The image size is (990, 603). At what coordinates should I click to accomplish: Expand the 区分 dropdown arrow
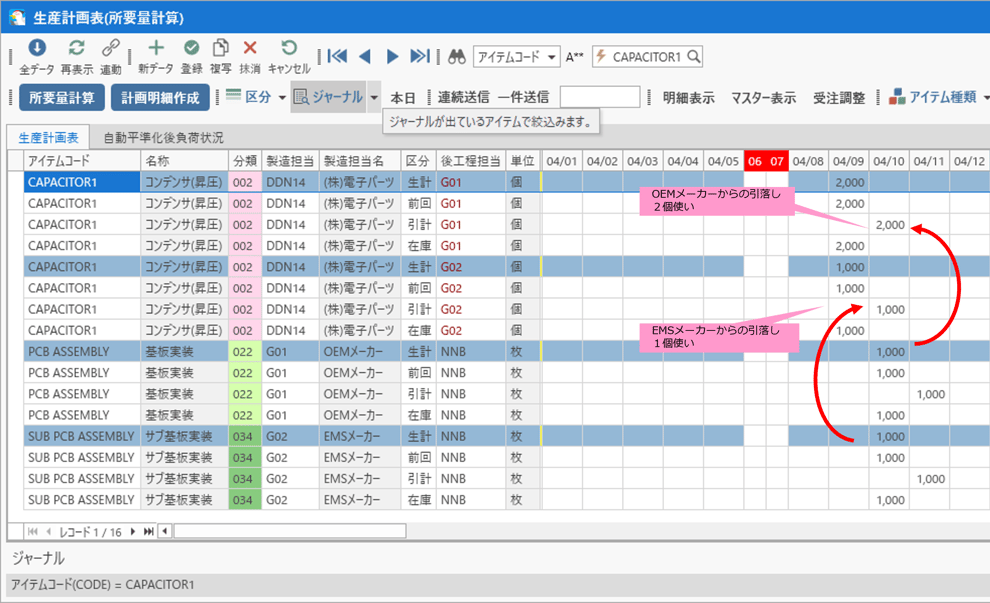(x=282, y=98)
